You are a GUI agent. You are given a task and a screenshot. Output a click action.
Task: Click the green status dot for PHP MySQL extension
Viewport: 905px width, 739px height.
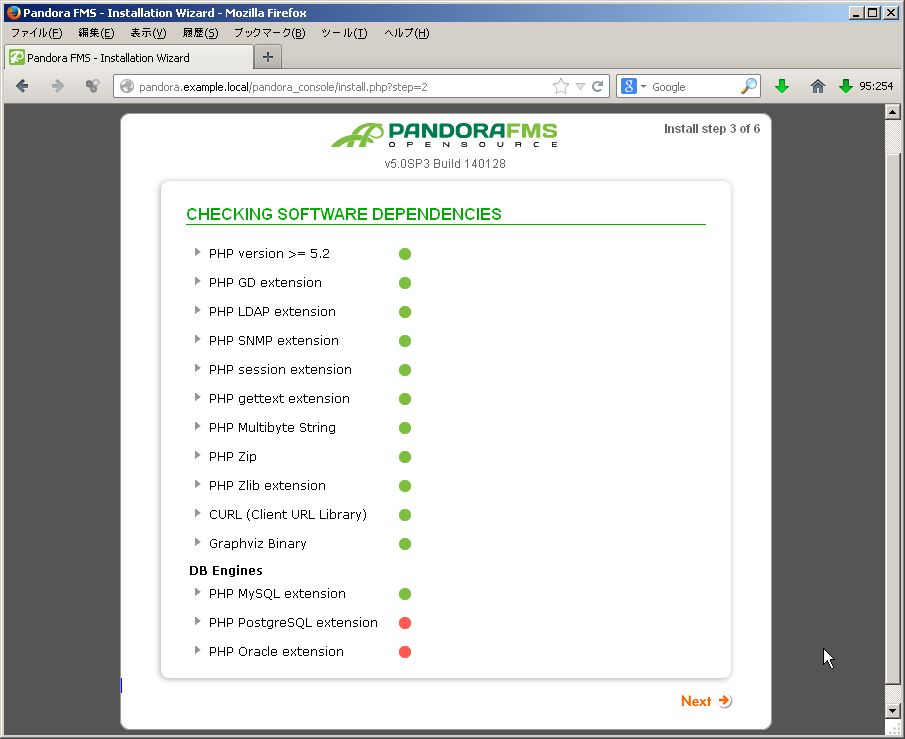pyautogui.click(x=405, y=594)
